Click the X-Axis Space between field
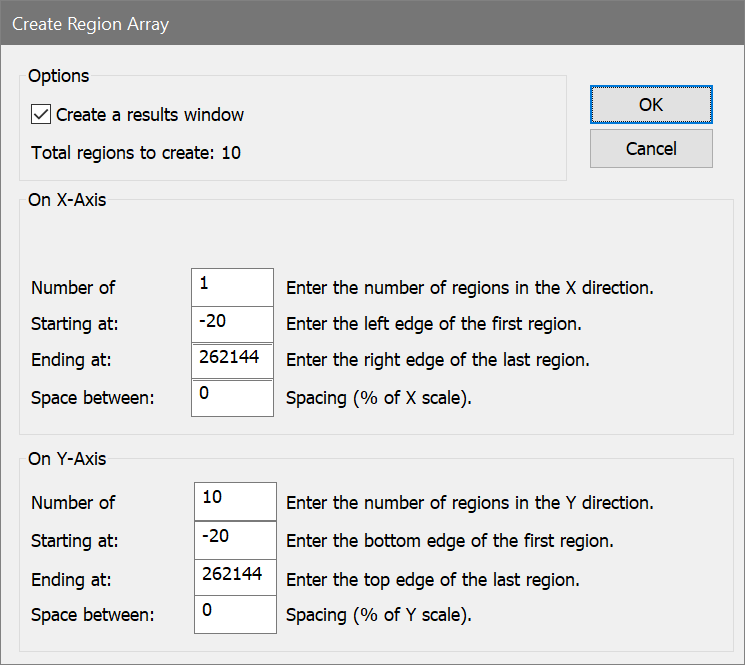This screenshot has height=665, width=745. (232, 397)
